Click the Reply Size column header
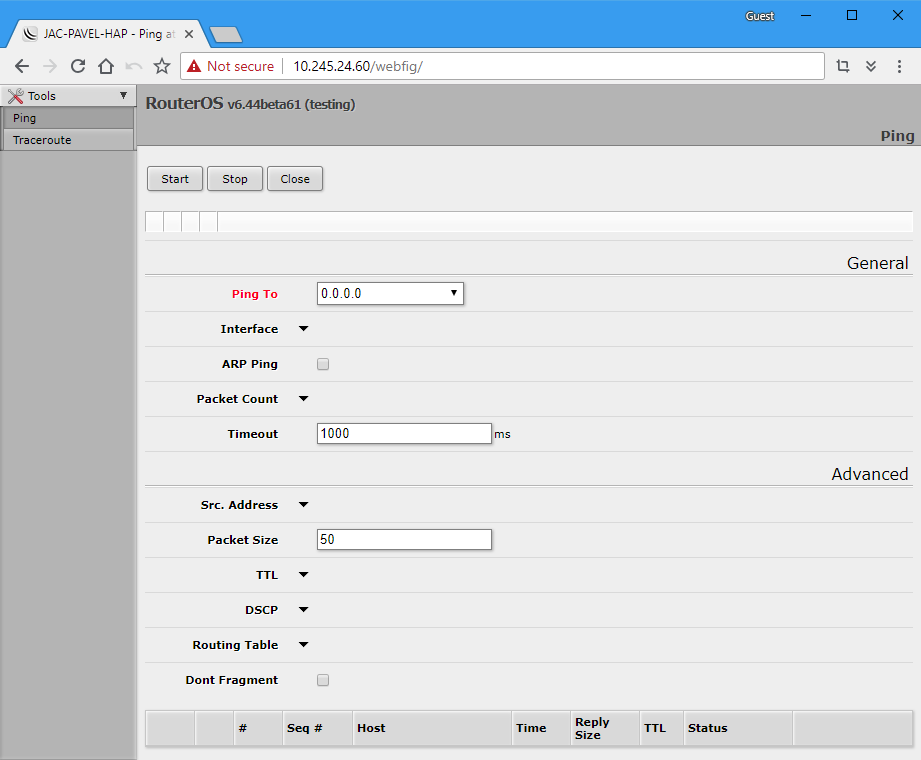 pos(604,728)
